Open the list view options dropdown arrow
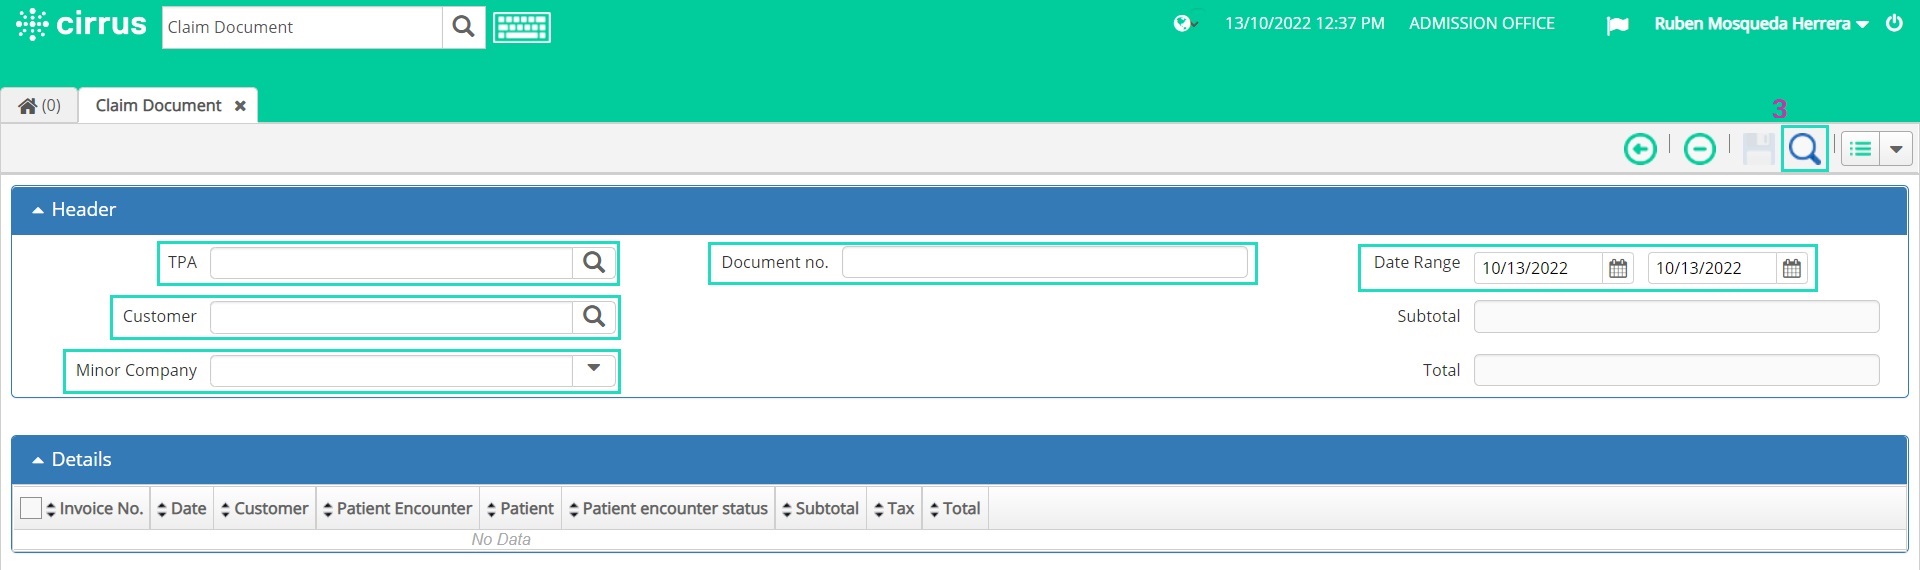 1896,149
